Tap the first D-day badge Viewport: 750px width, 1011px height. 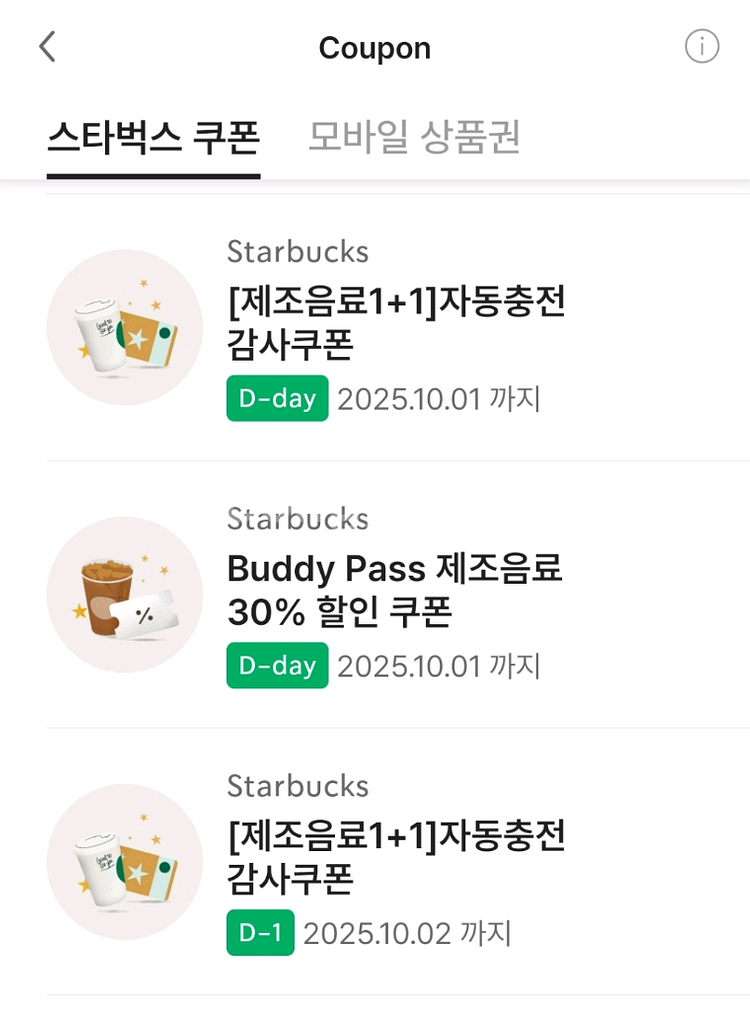tap(277, 398)
